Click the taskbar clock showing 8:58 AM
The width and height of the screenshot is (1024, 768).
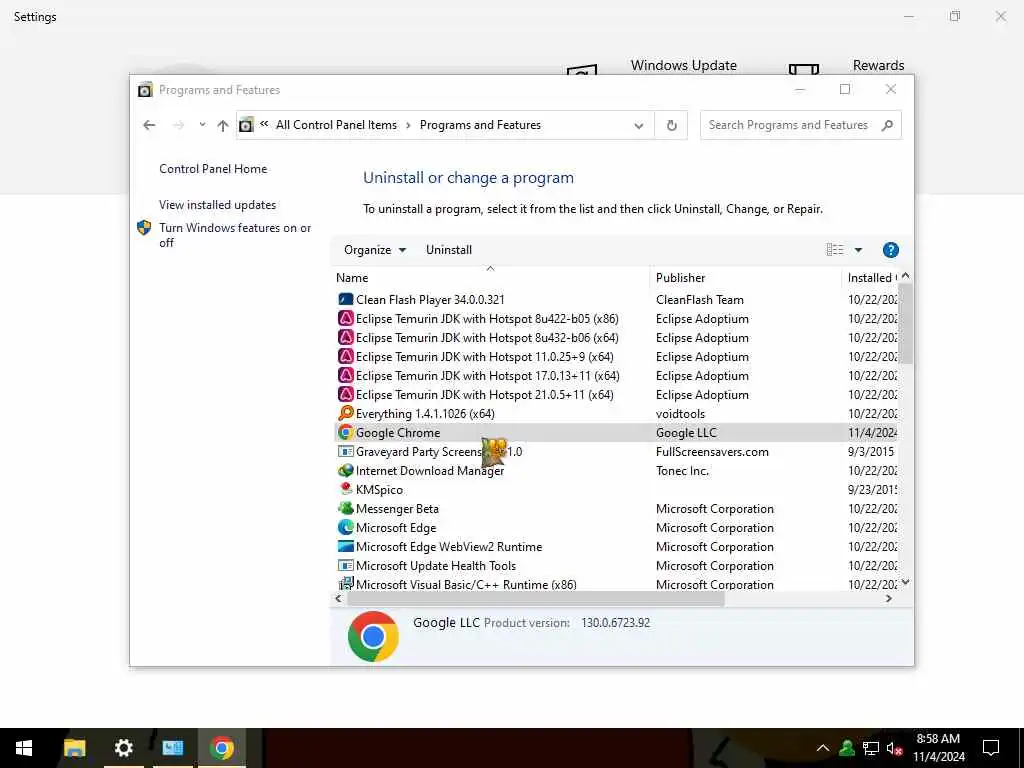[938, 748]
